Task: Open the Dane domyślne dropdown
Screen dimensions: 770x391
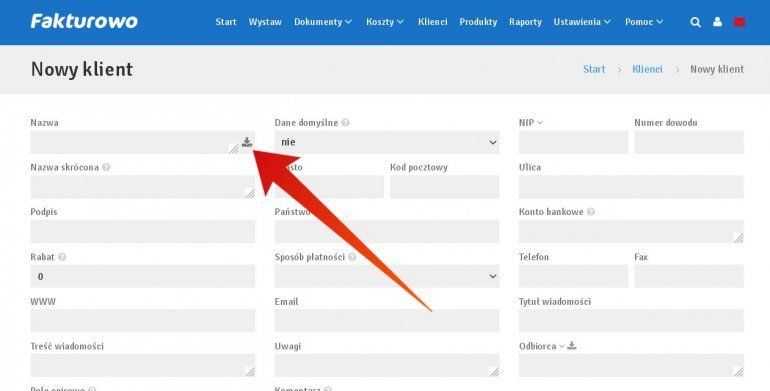Action: point(387,142)
